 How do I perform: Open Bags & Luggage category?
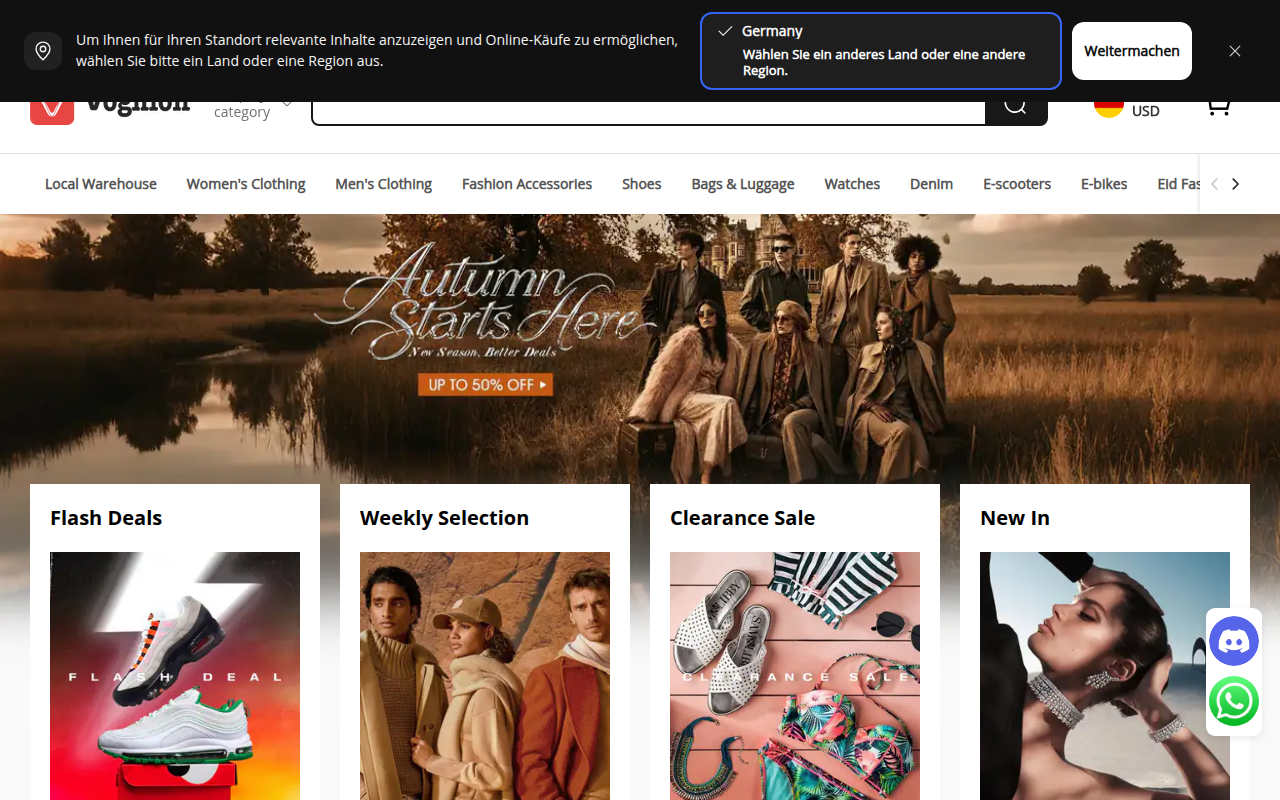(x=743, y=184)
